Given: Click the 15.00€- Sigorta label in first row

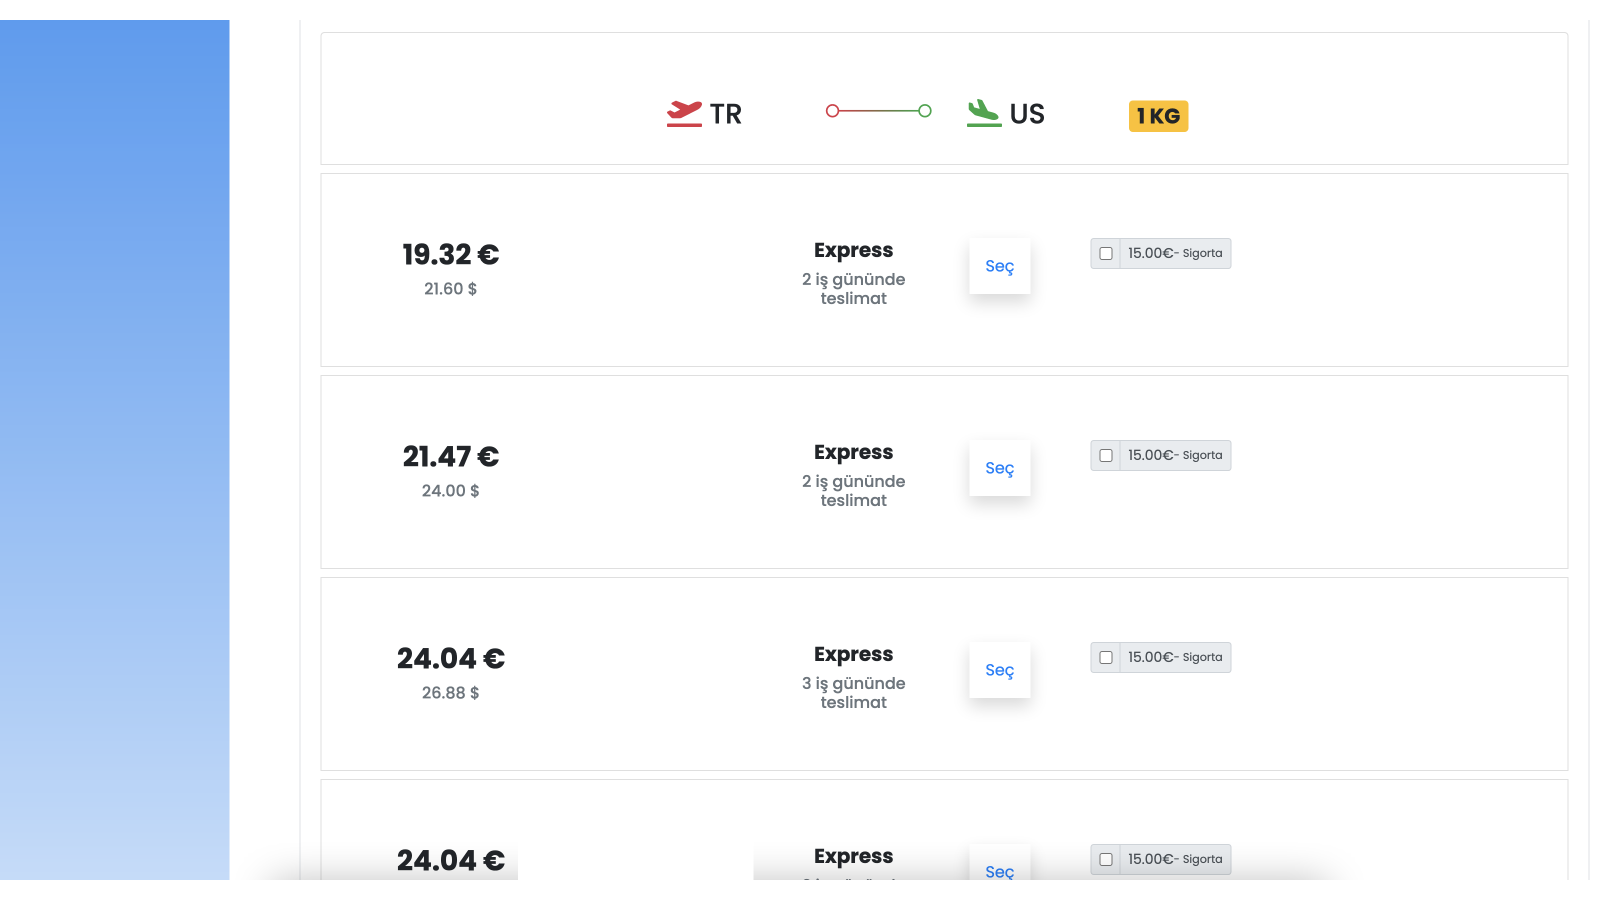Looking at the screenshot, I should pos(1175,253).
